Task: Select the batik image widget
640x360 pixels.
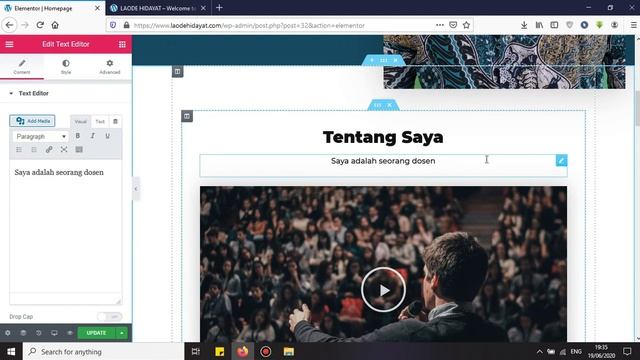Action: (x=504, y=62)
